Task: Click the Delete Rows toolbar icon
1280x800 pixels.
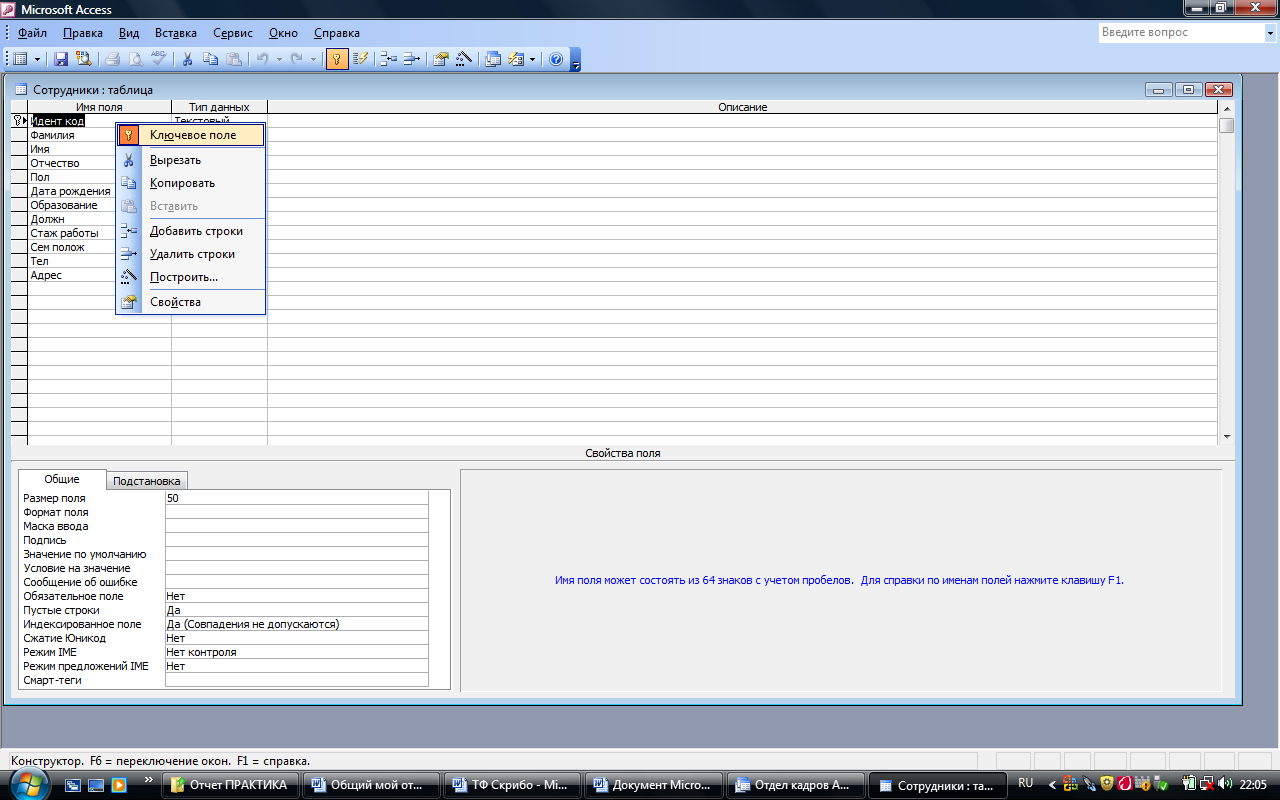Action: click(412, 59)
